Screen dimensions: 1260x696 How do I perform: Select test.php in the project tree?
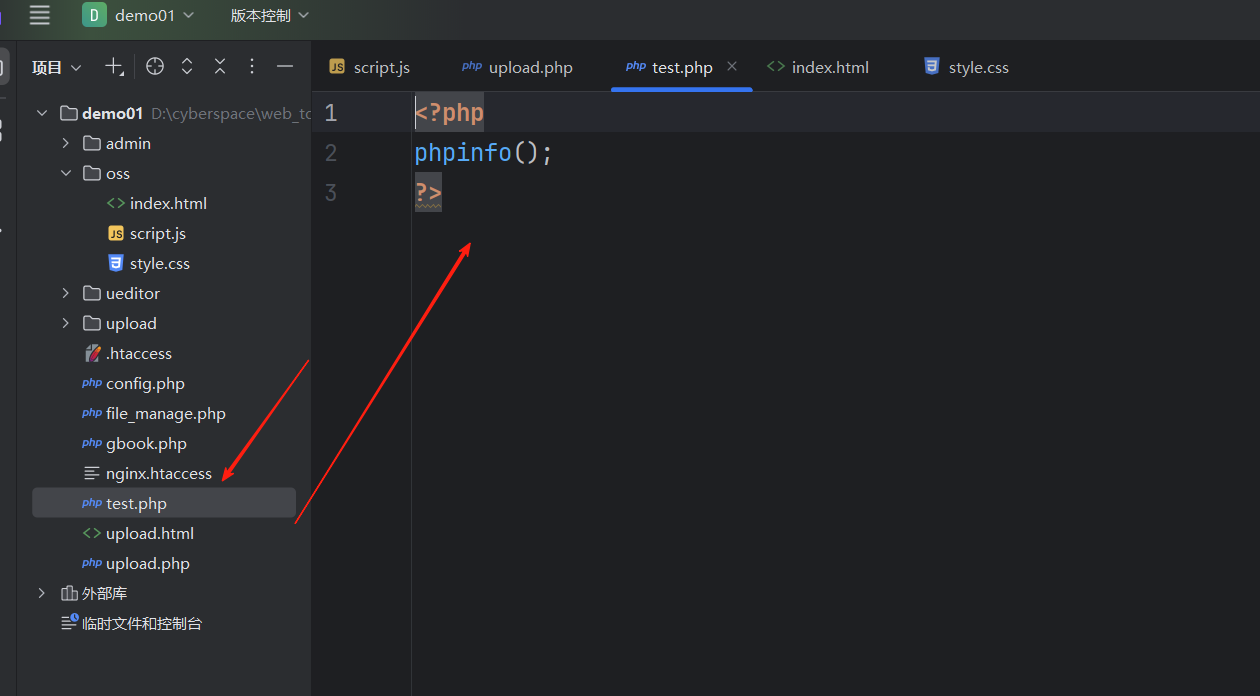tap(164, 503)
